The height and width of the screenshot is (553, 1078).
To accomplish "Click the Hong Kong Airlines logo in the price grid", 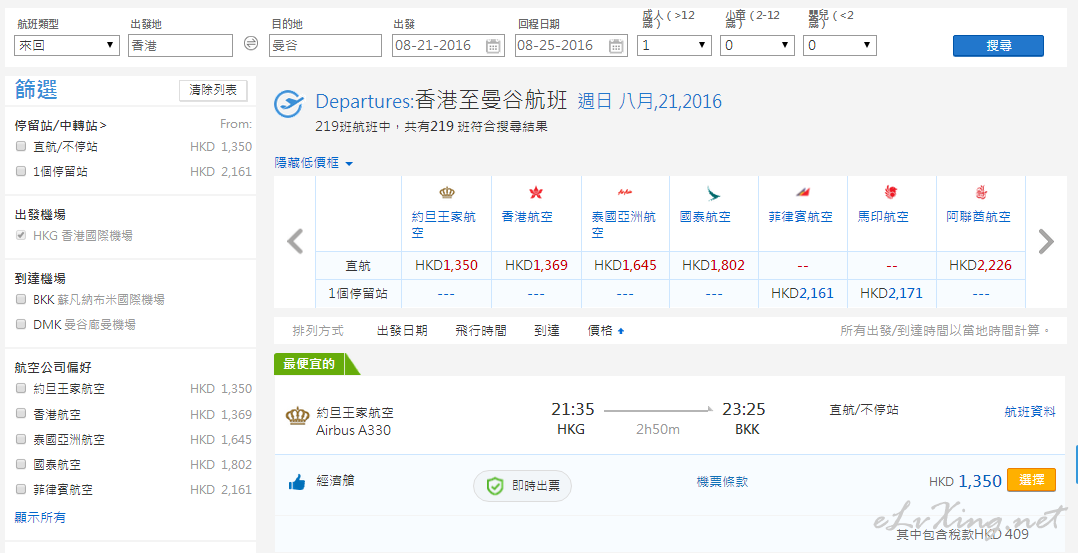I will coord(536,193).
